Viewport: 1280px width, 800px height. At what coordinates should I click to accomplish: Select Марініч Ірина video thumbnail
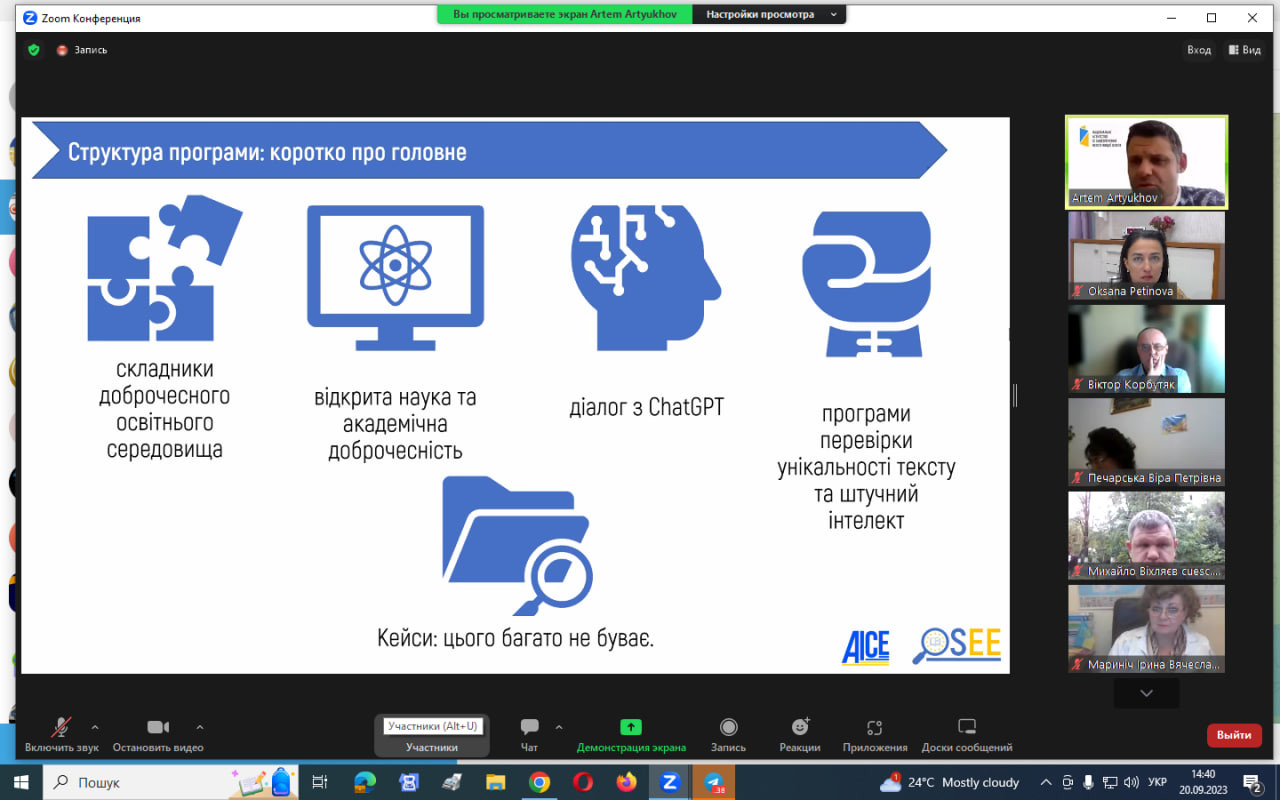(x=1146, y=628)
